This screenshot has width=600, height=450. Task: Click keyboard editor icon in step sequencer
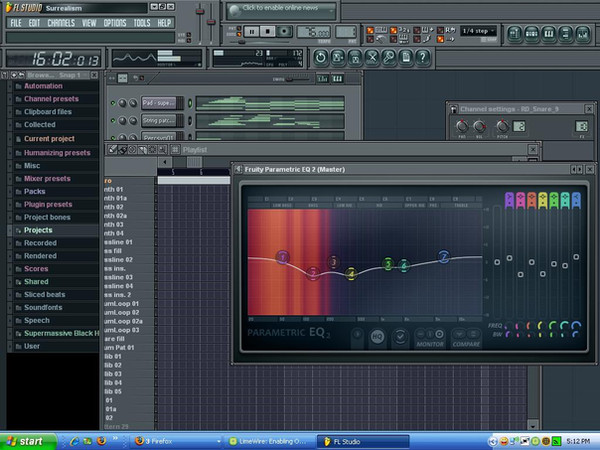pyautogui.click(x=337, y=79)
